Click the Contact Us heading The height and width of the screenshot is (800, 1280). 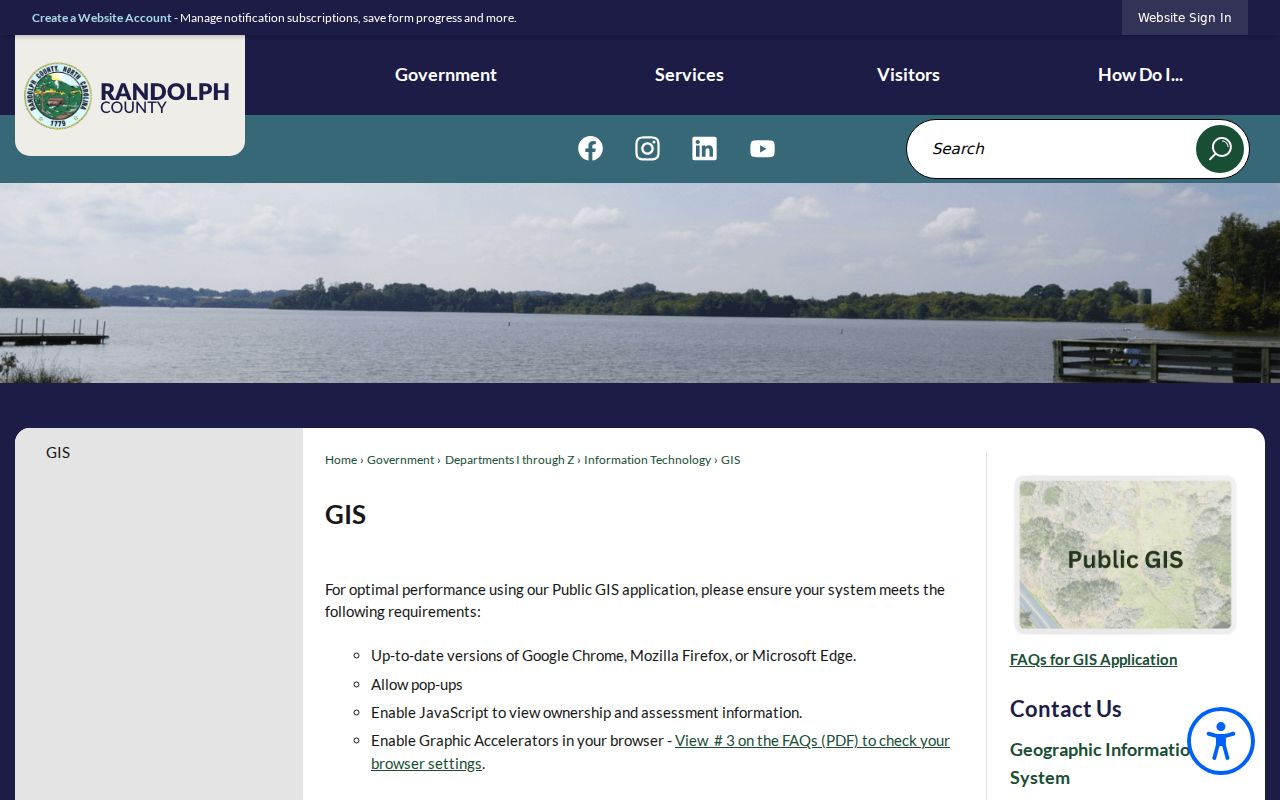(x=1066, y=709)
